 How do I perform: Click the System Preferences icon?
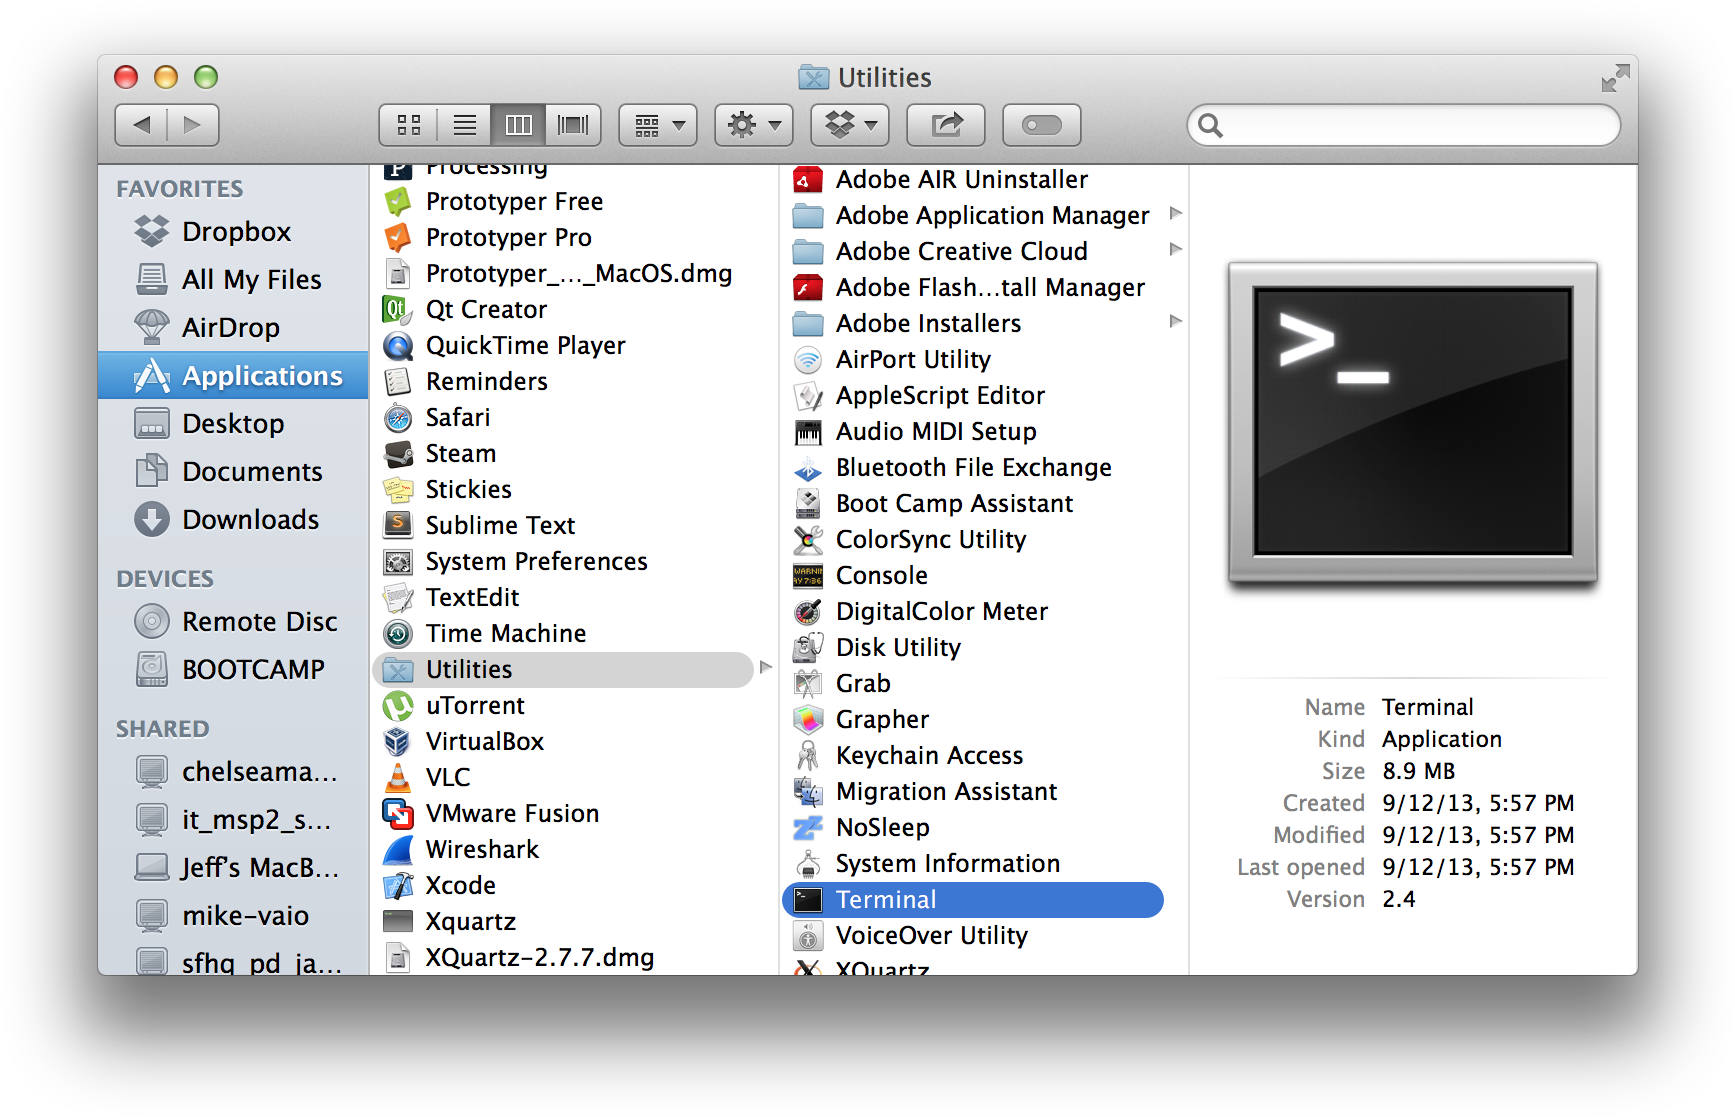[398, 562]
